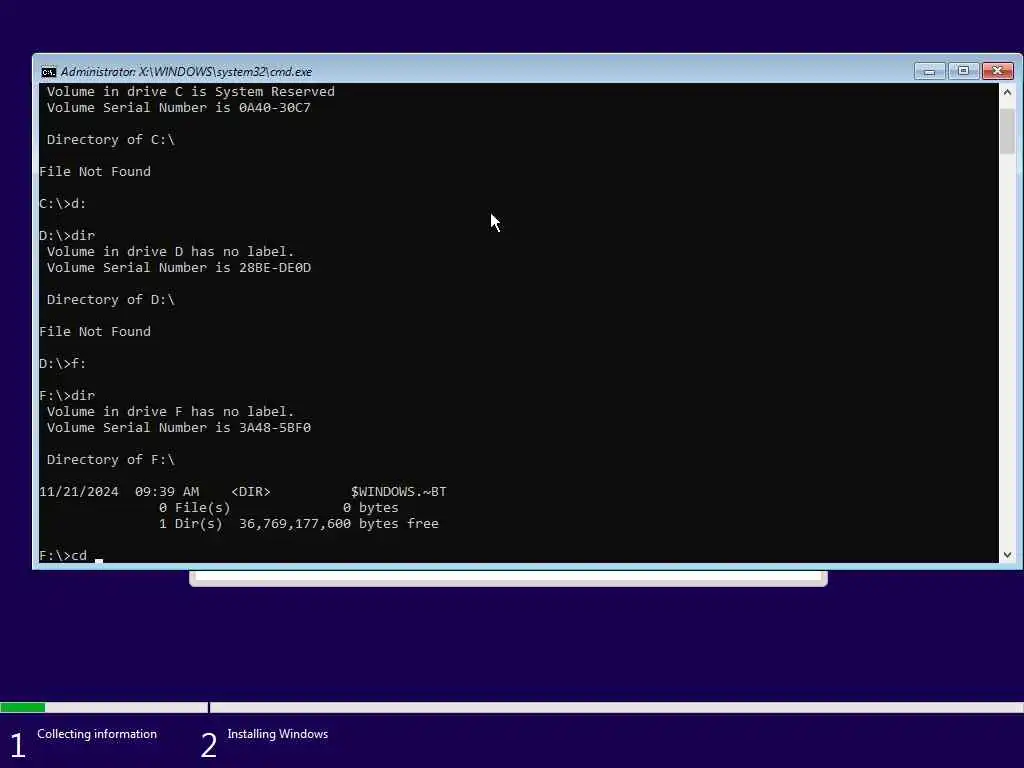The width and height of the screenshot is (1024, 768).
Task: Click 'Volume Serial Number is 3A48-5BF0'
Action: tap(178, 428)
